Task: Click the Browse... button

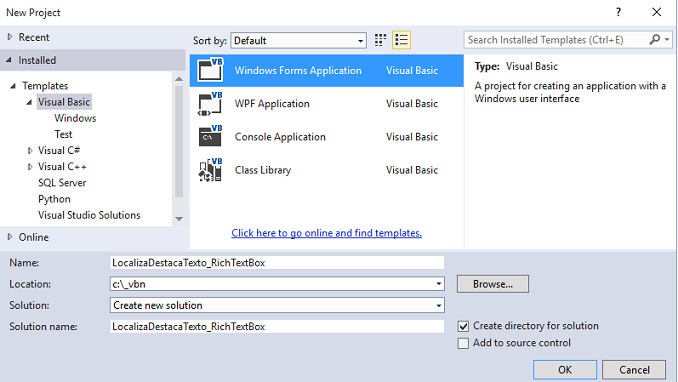Action: tap(493, 284)
